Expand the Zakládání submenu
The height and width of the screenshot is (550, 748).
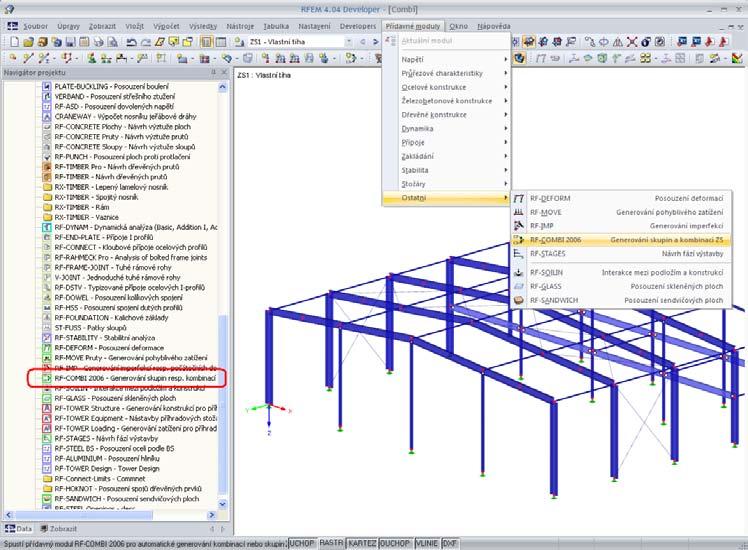click(447, 156)
